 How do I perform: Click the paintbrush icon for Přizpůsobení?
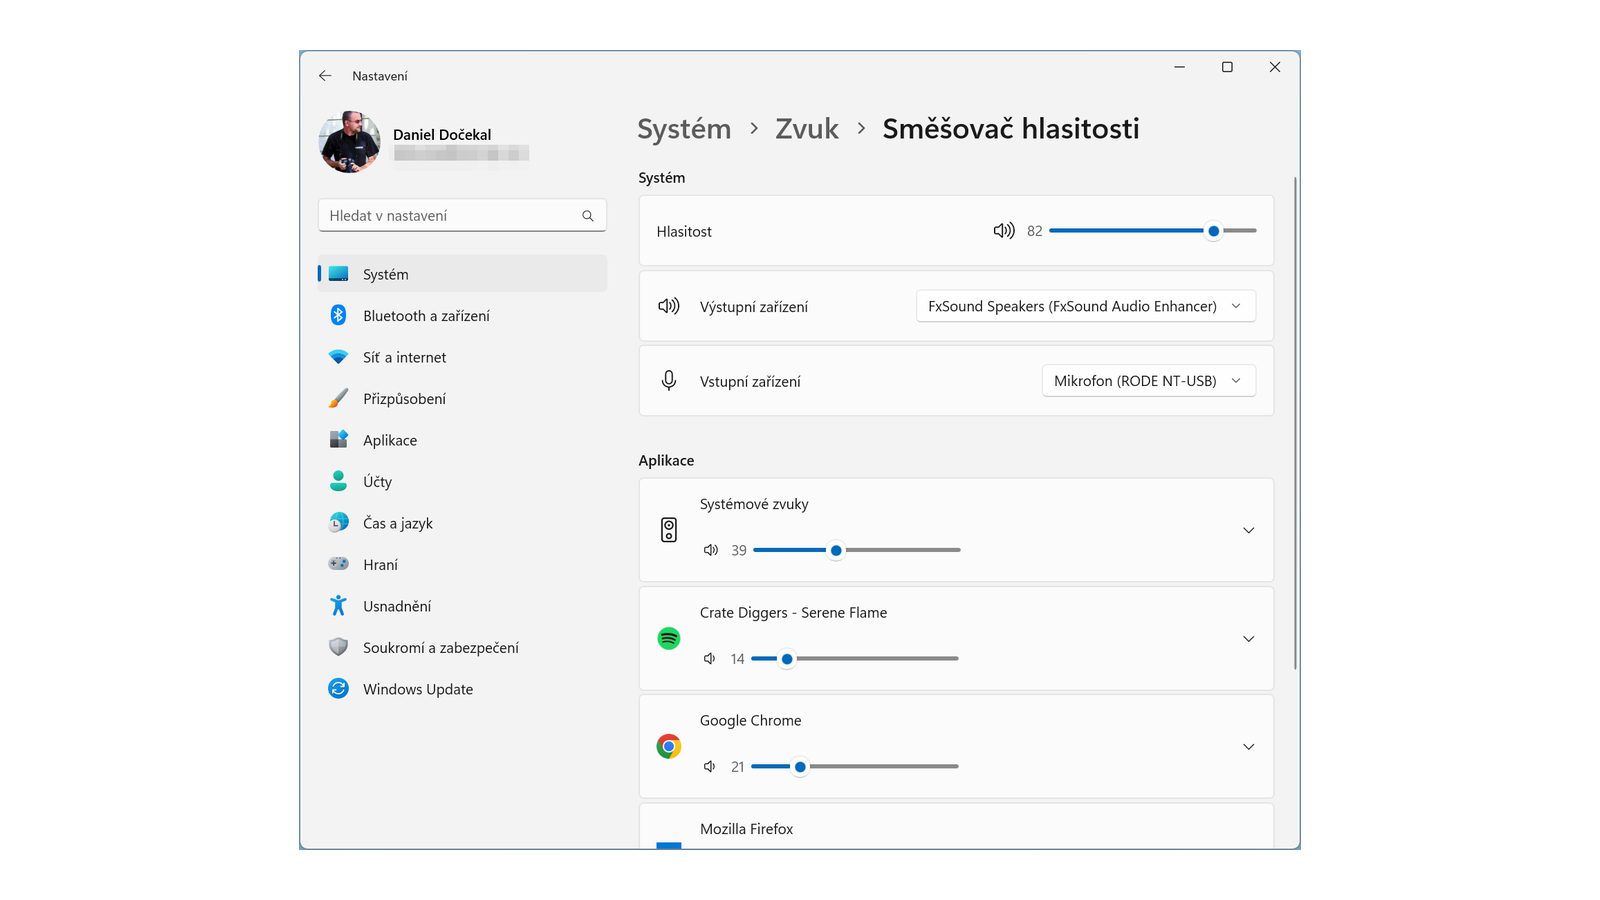pyautogui.click(x=338, y=398)
